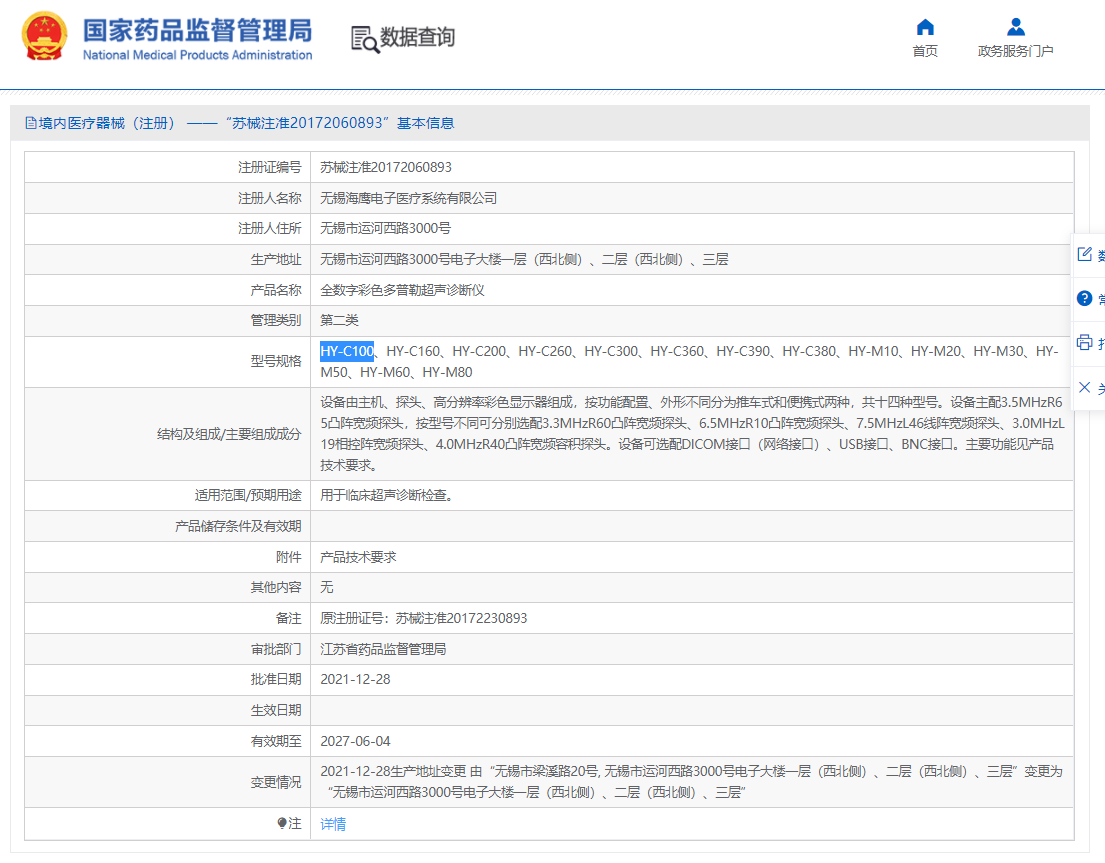The height and width of the screenshot is (863, 1105).
Task: Click the National Medical Products Administration text
Action: coord(197,55)
